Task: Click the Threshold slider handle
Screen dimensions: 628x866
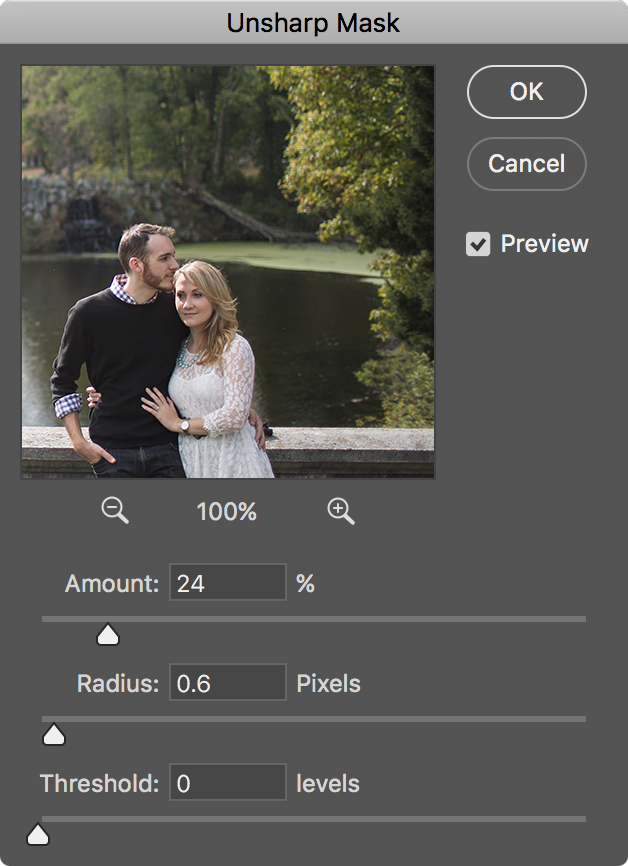Action: click(x=38, y=835)
